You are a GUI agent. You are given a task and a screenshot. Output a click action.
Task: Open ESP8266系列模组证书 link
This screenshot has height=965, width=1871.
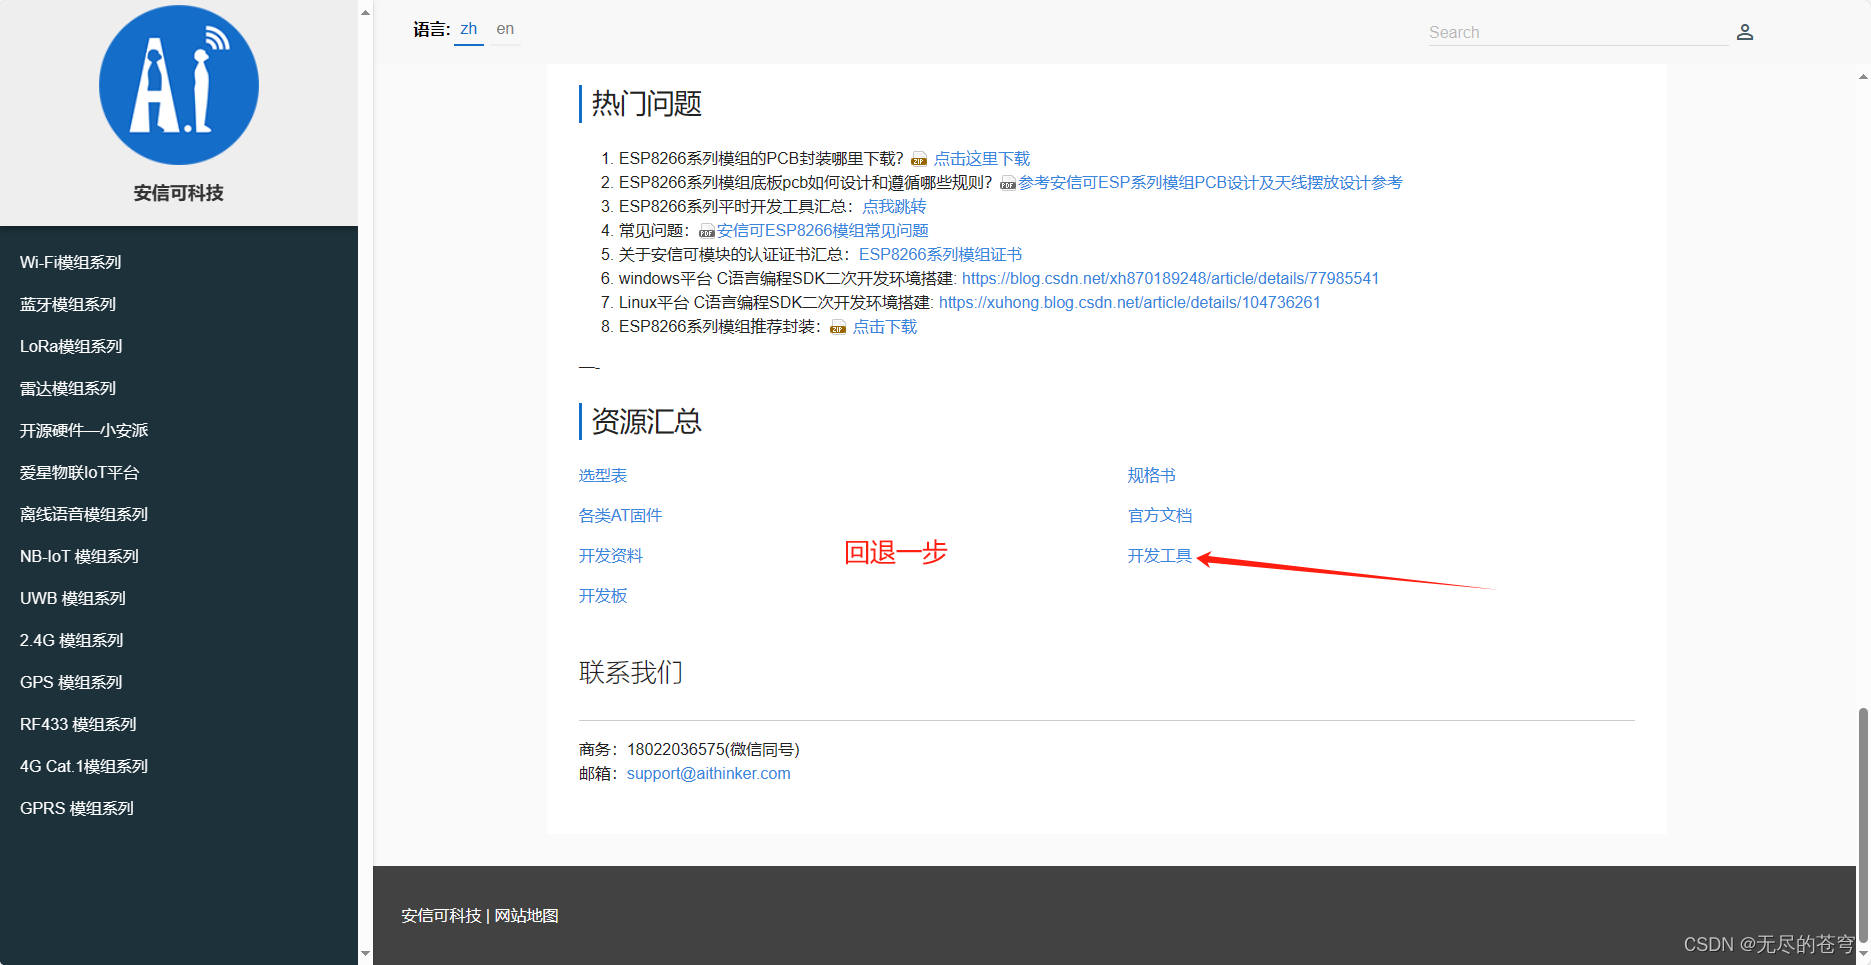(940, 255)
